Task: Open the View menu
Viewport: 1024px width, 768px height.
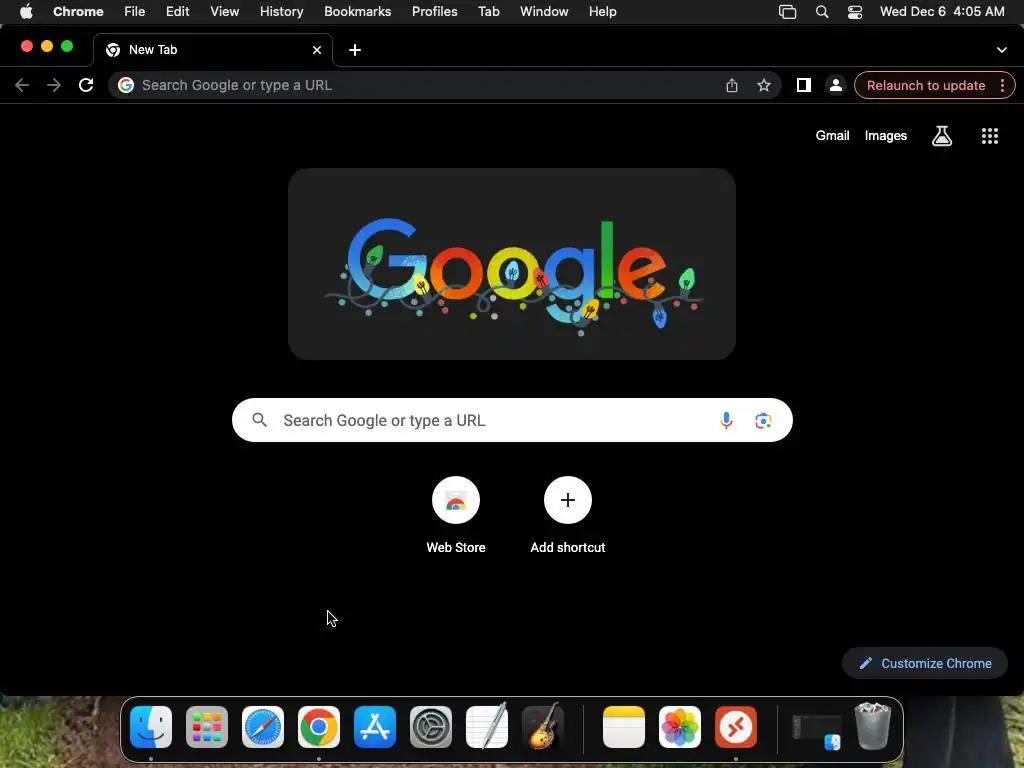Action: pos(224,12)
